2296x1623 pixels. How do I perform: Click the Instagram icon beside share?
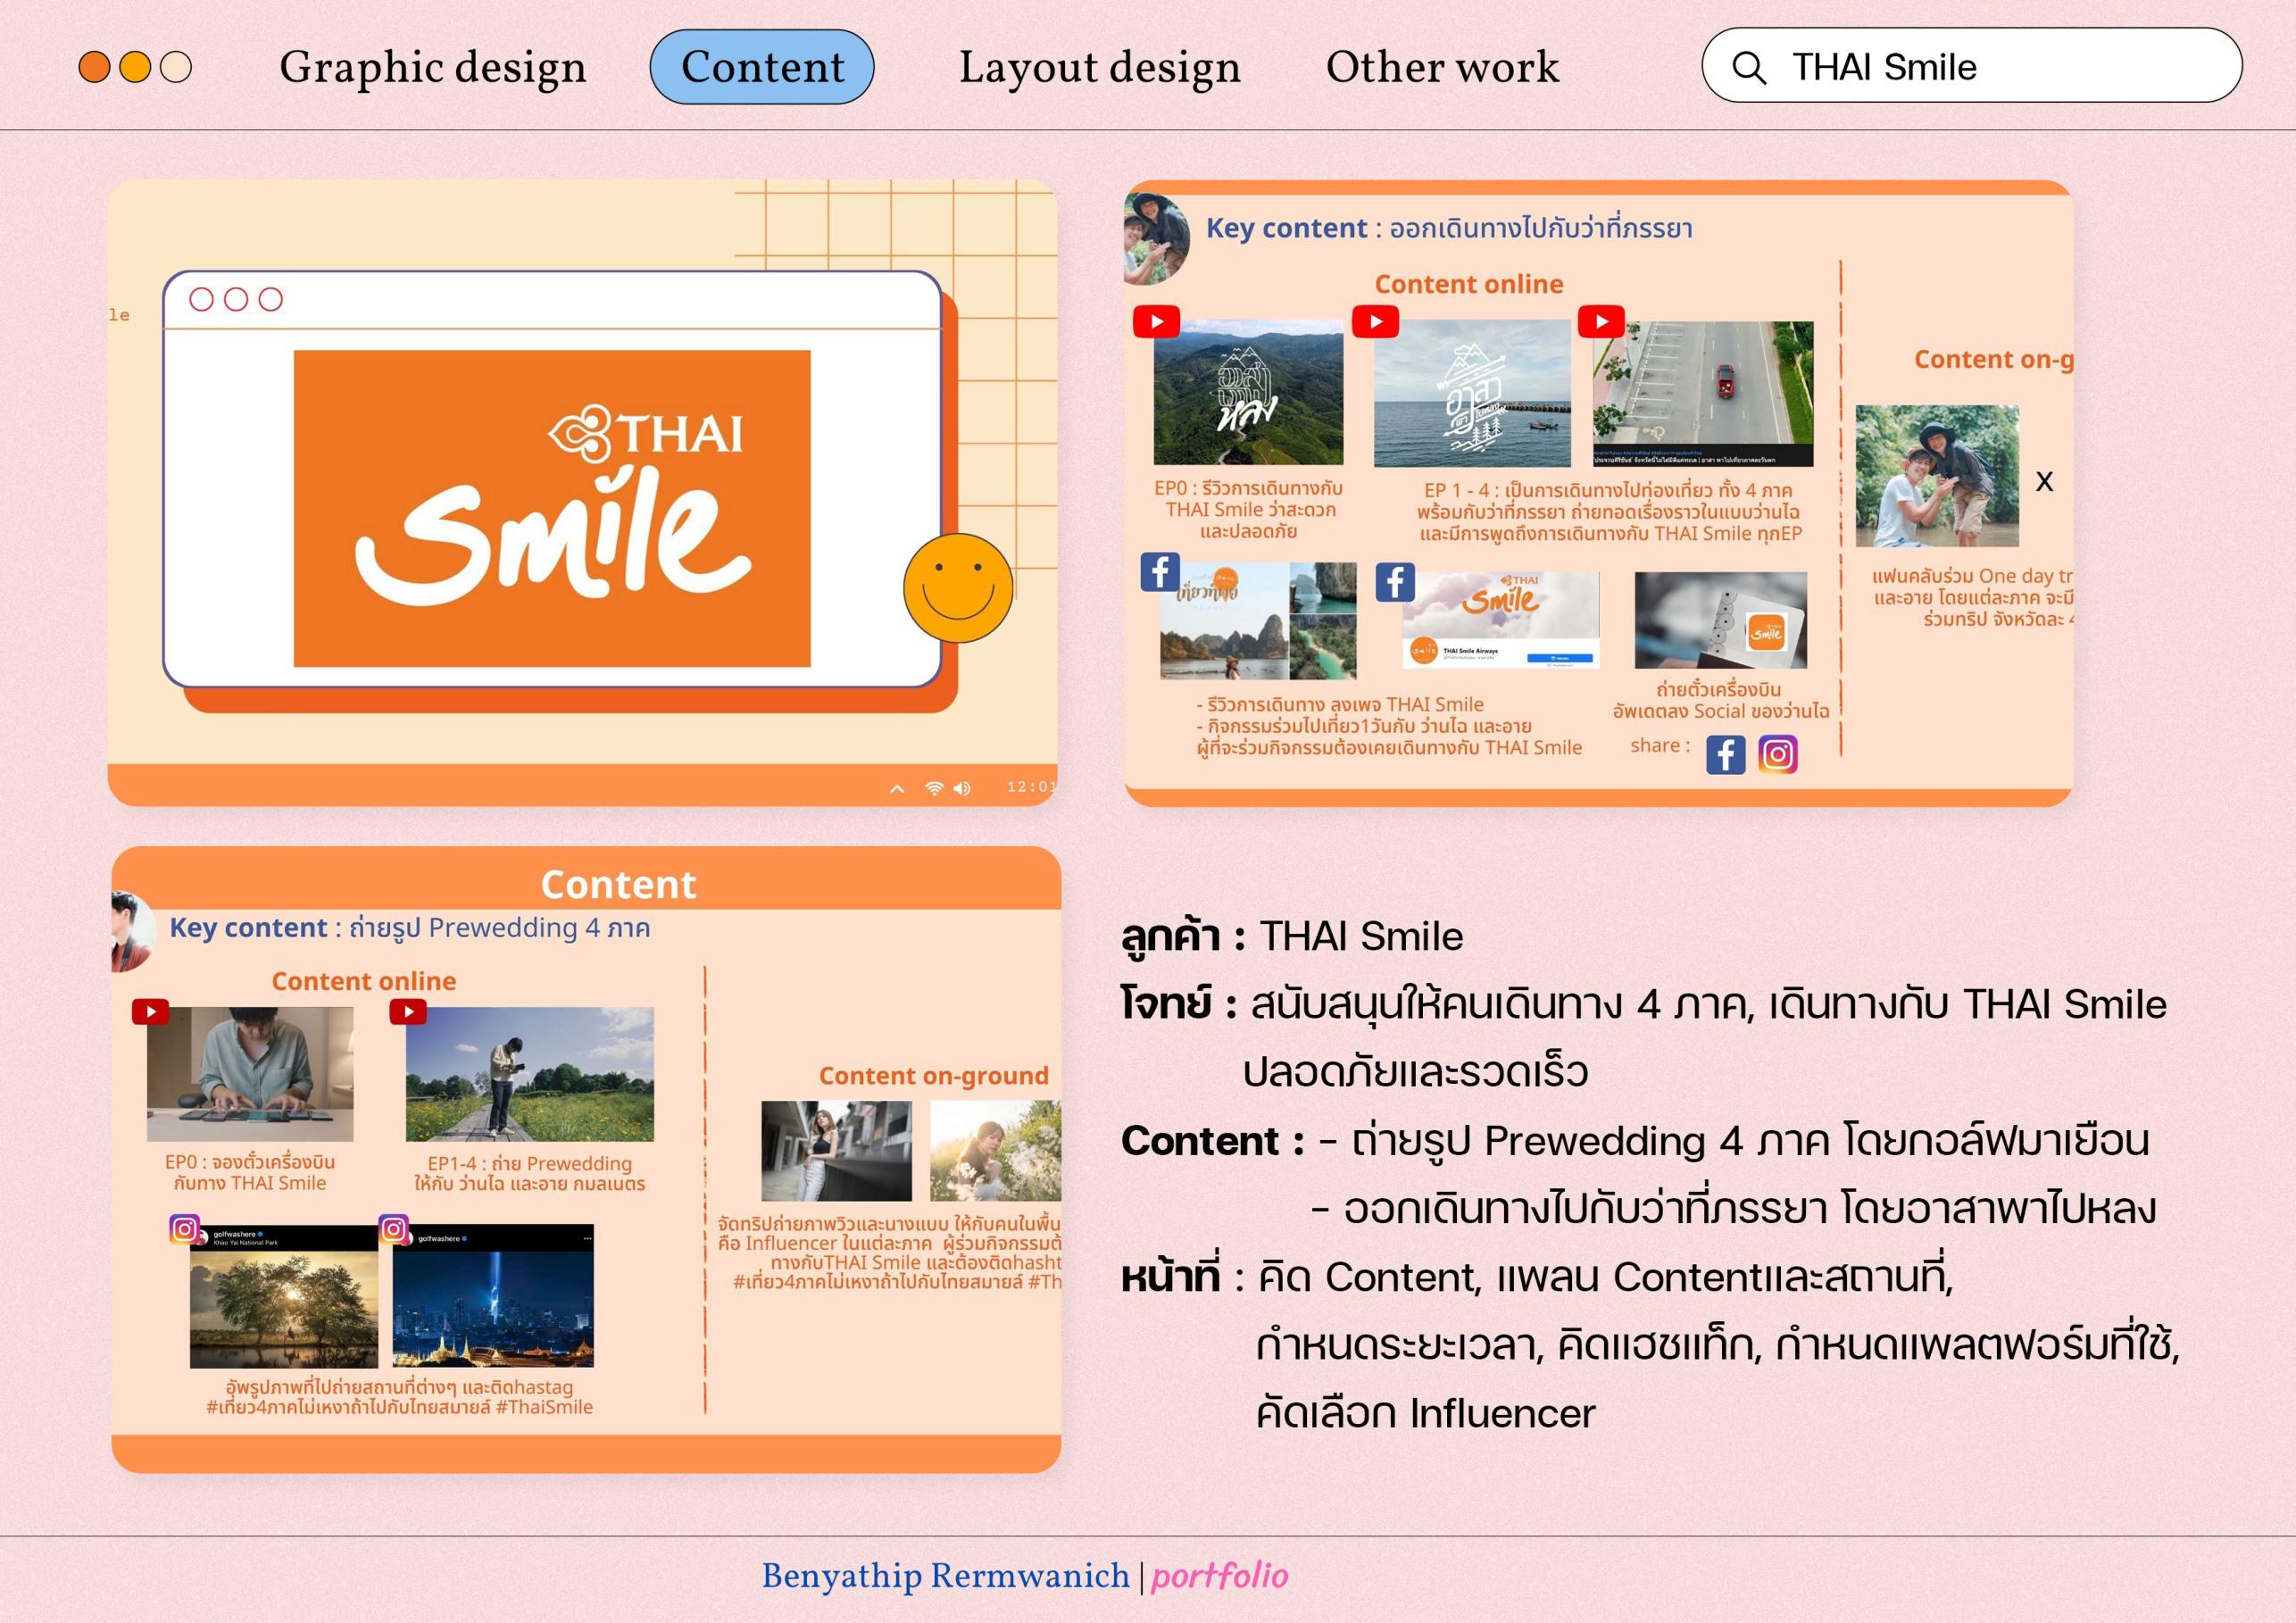pyautogui.click(x=1777, y=754)
